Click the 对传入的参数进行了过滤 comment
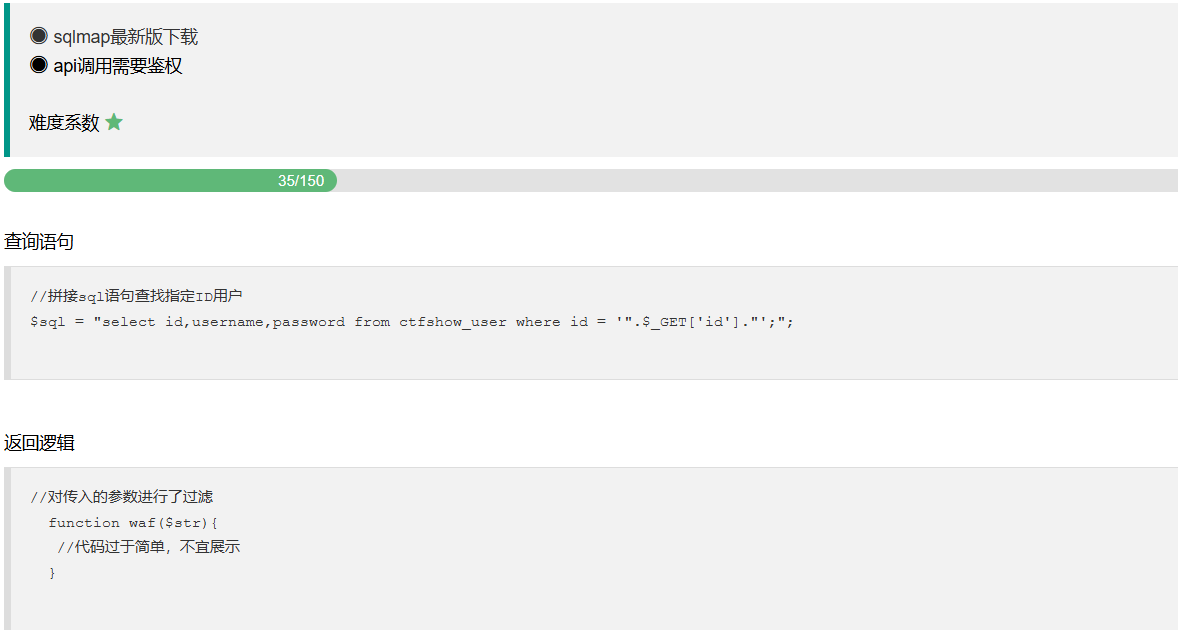This screenshot has height=630, width=1178. (x=122, y=497)
